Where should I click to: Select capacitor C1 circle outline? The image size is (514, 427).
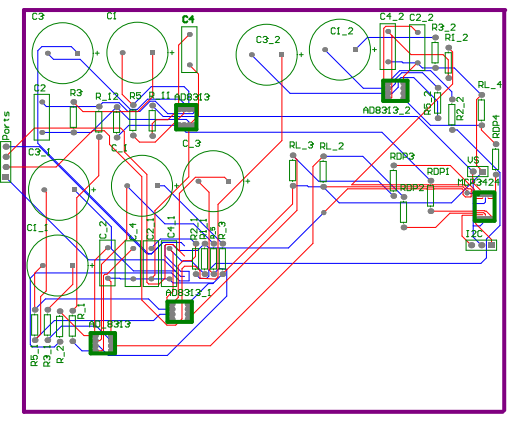[137, 53]
